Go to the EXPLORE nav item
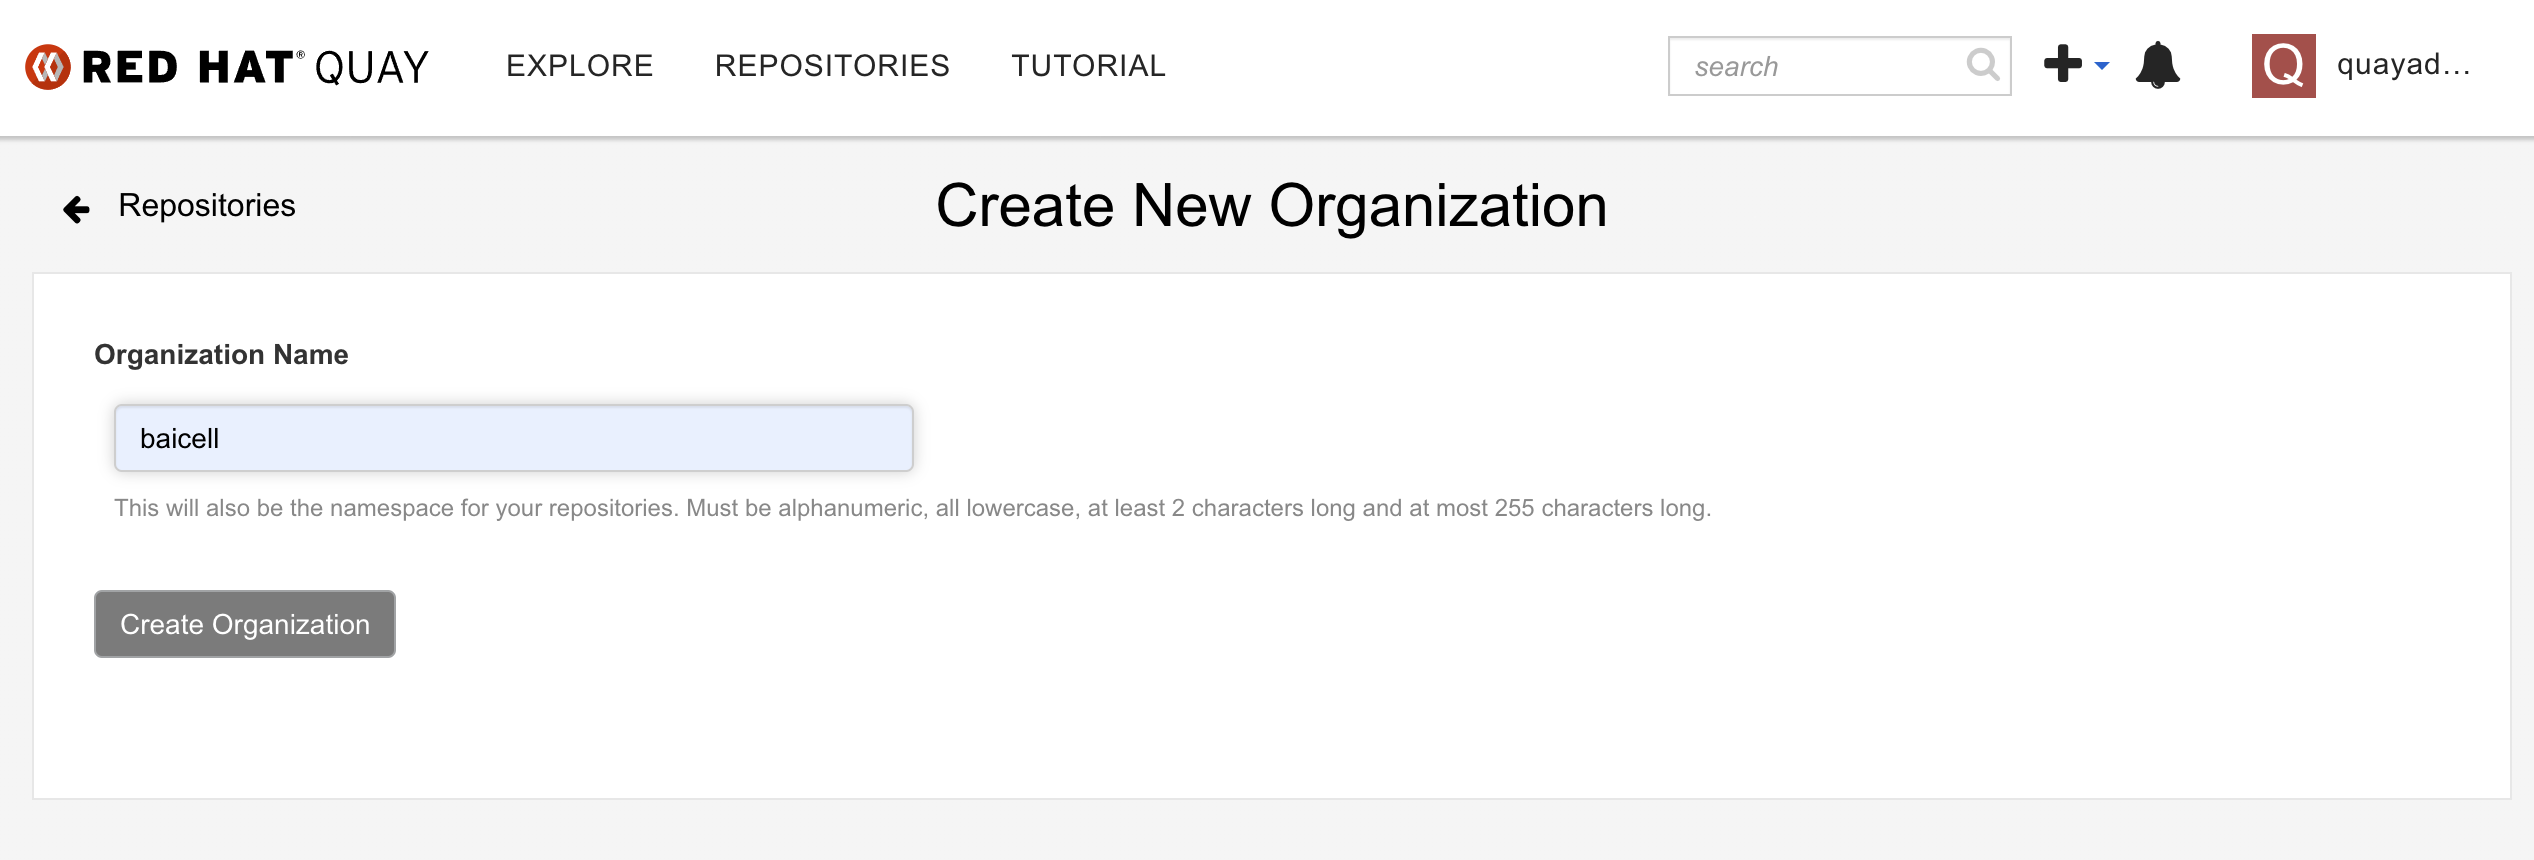 [579, 66]
